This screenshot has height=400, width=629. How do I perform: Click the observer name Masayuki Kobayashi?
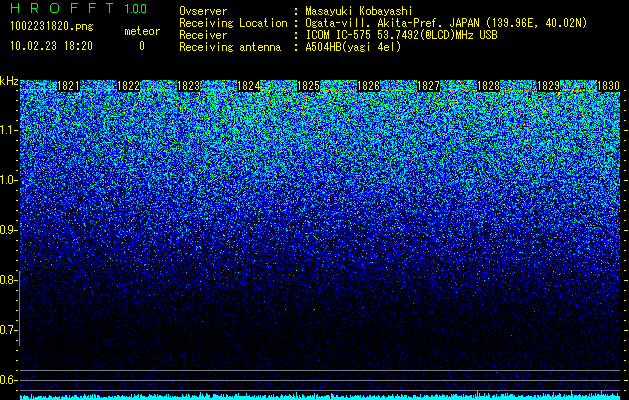tap(358, 11)
